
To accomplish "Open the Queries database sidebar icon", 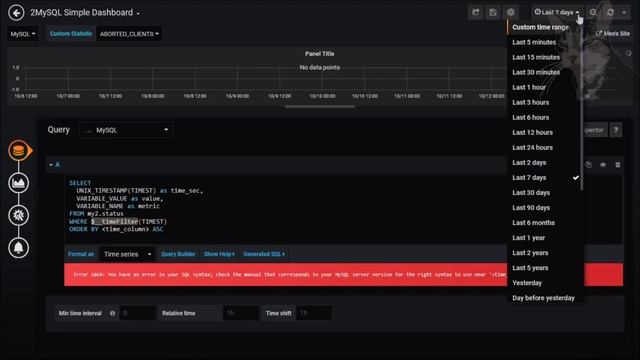I will (18, 151).
